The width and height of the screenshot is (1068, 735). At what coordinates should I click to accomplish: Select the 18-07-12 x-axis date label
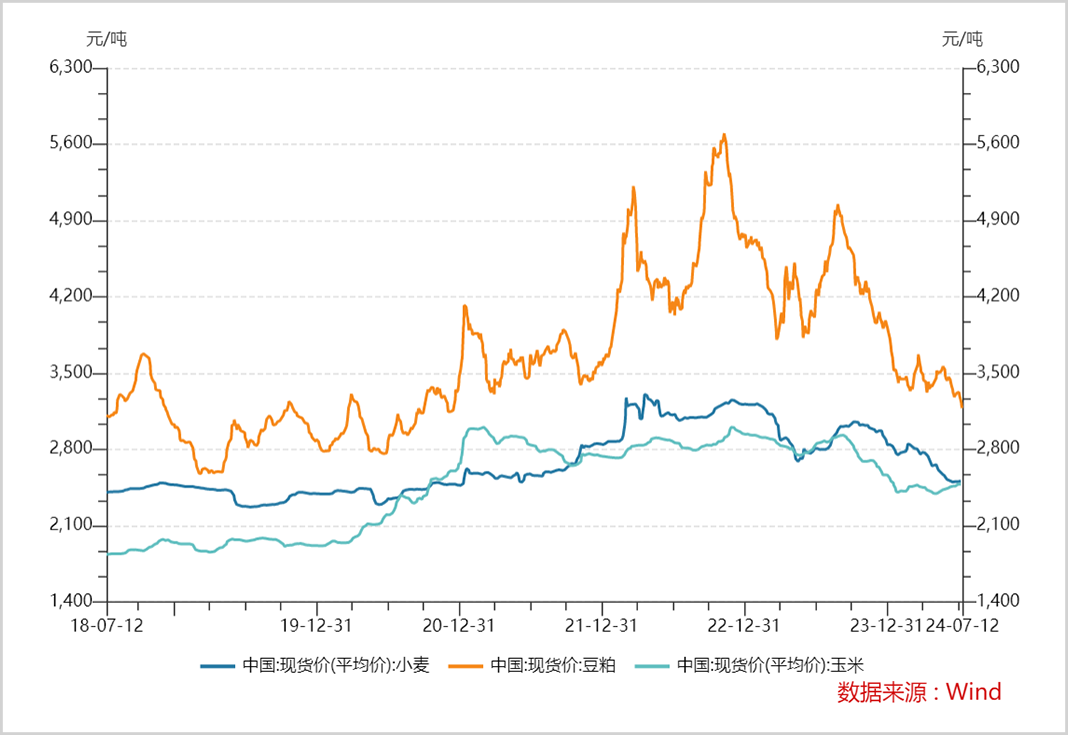(107, 625)
